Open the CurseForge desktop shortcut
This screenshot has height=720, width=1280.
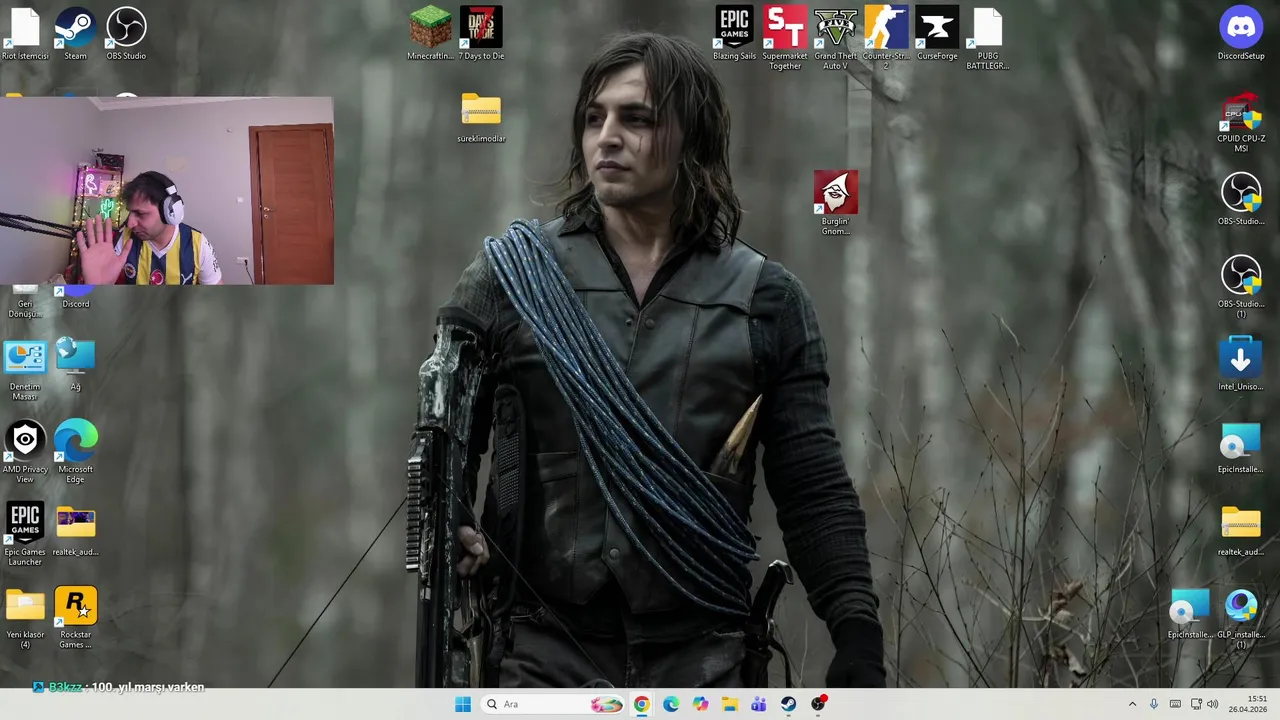[x=937, y=34]
